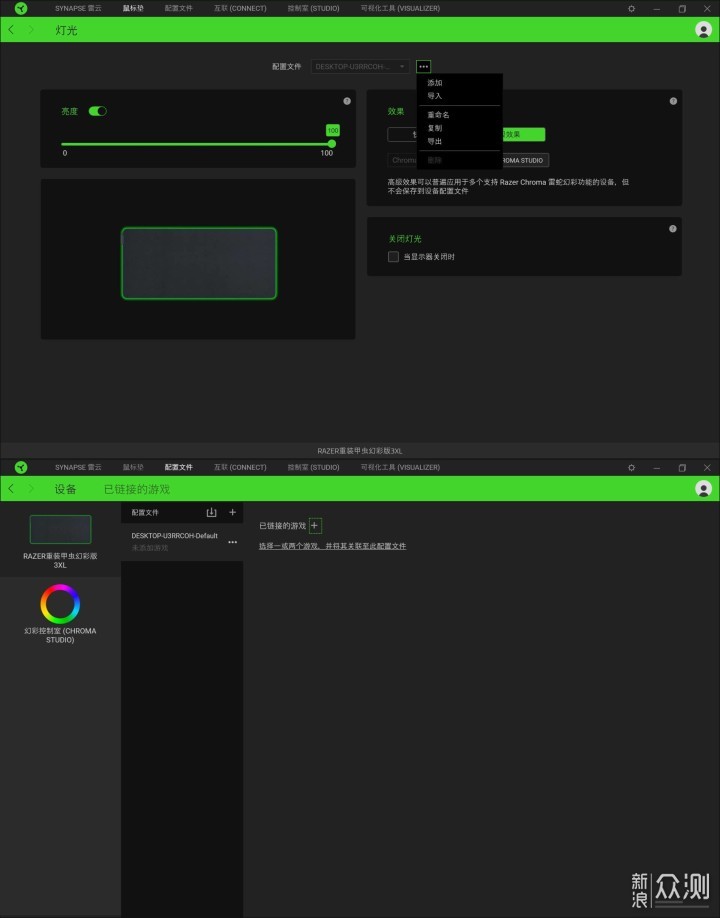This screenshot has height=918, width=720.
Task: Click the 未添加游戏 text under the profile
Action: coord(150,548)
